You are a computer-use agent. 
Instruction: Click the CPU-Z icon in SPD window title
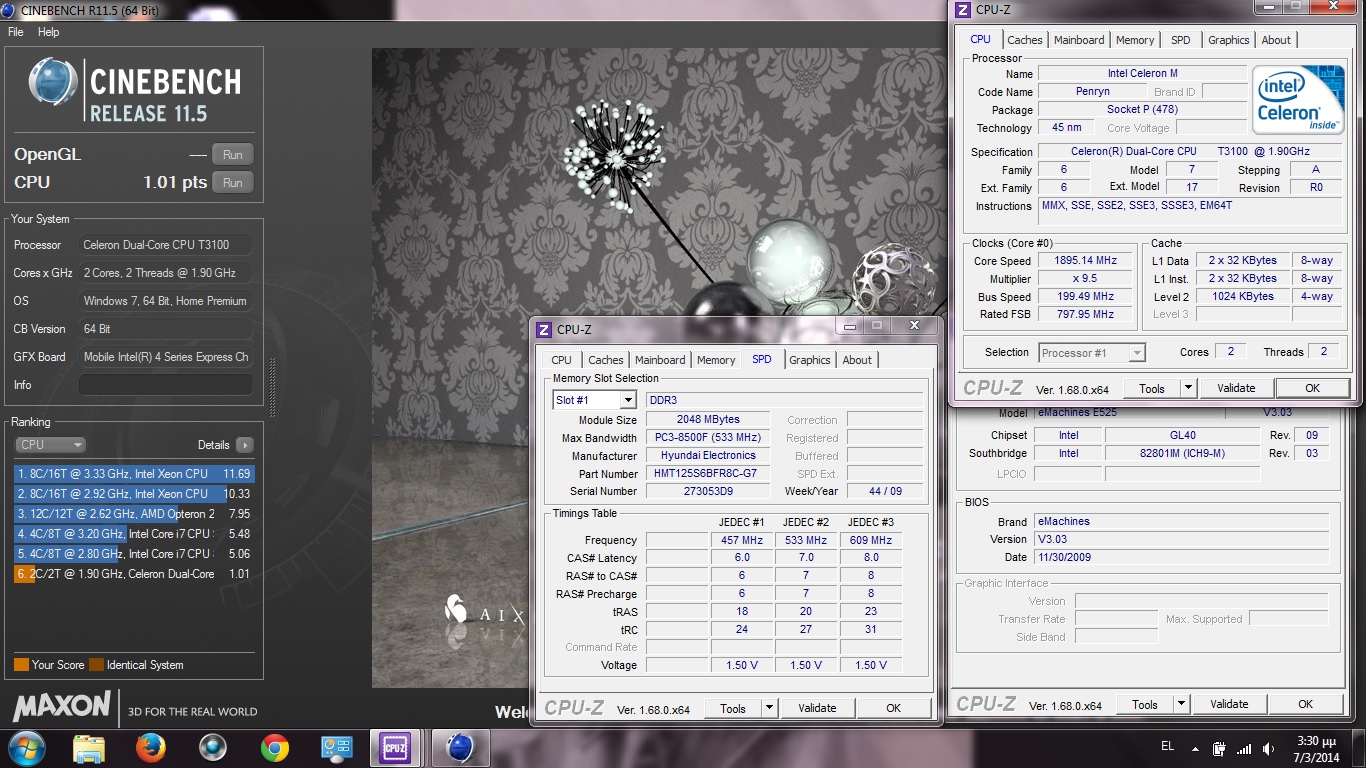544,329
